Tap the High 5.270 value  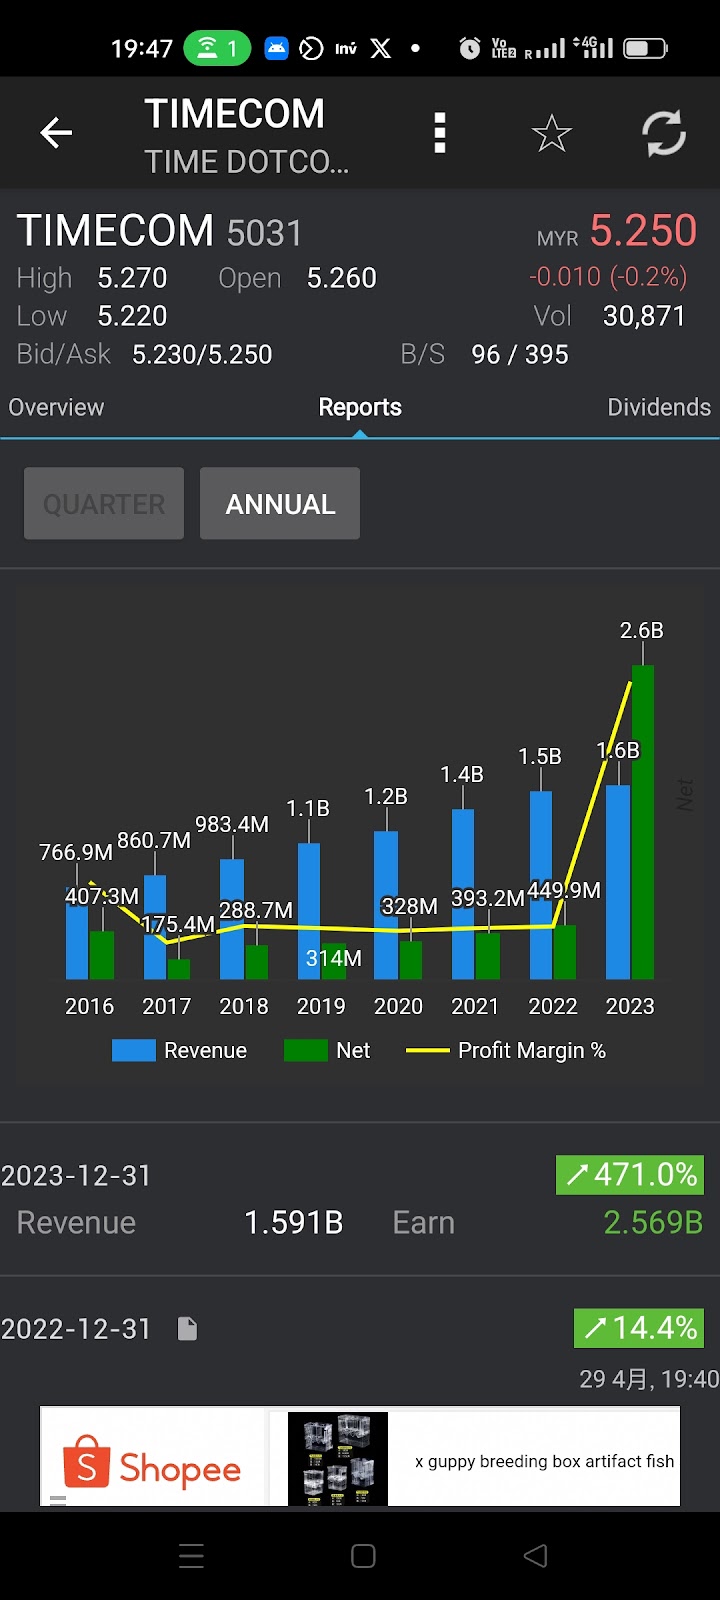tap(132, 277)
